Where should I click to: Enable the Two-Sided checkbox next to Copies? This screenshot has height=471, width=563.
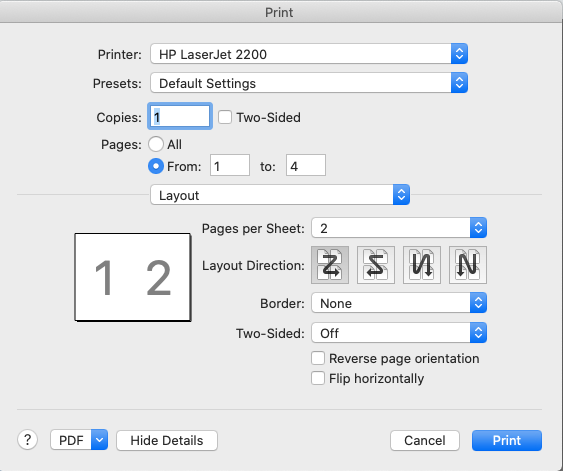pos(225,117)
